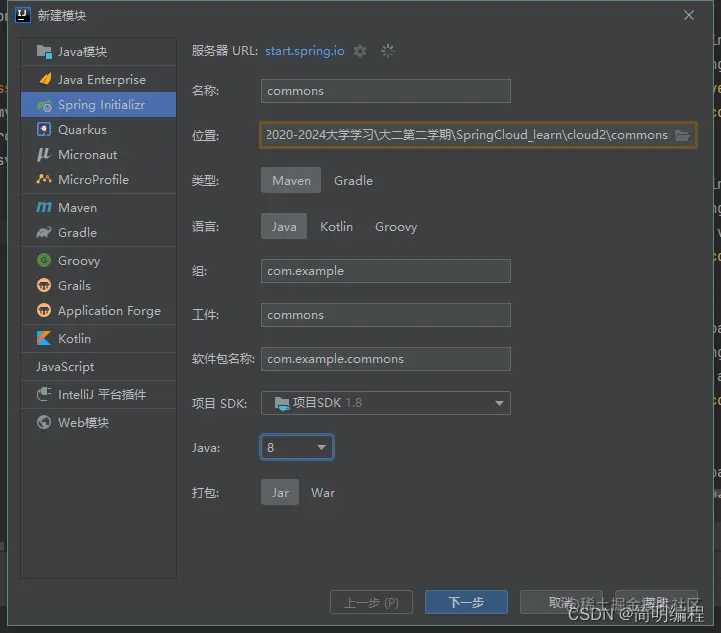This screenshot has height=633, width=721.
Task: Browse location with folder icon
Action: click(682, 135)
